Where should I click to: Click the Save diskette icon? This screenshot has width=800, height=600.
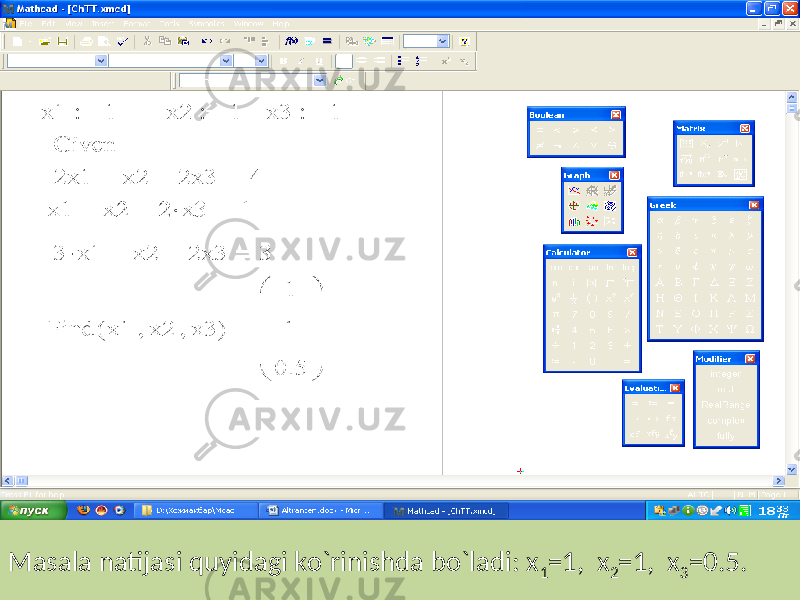pyautogui.click(x=62, y=41)
